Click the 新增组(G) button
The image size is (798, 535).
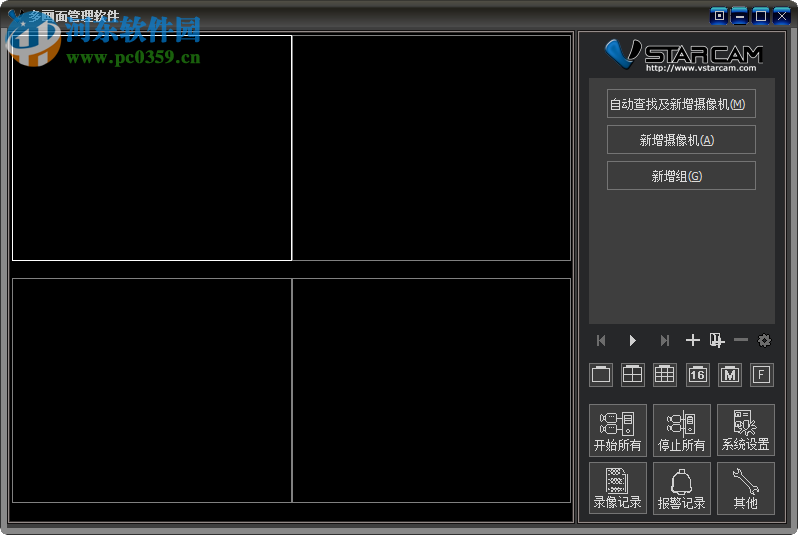coord(681,176)
